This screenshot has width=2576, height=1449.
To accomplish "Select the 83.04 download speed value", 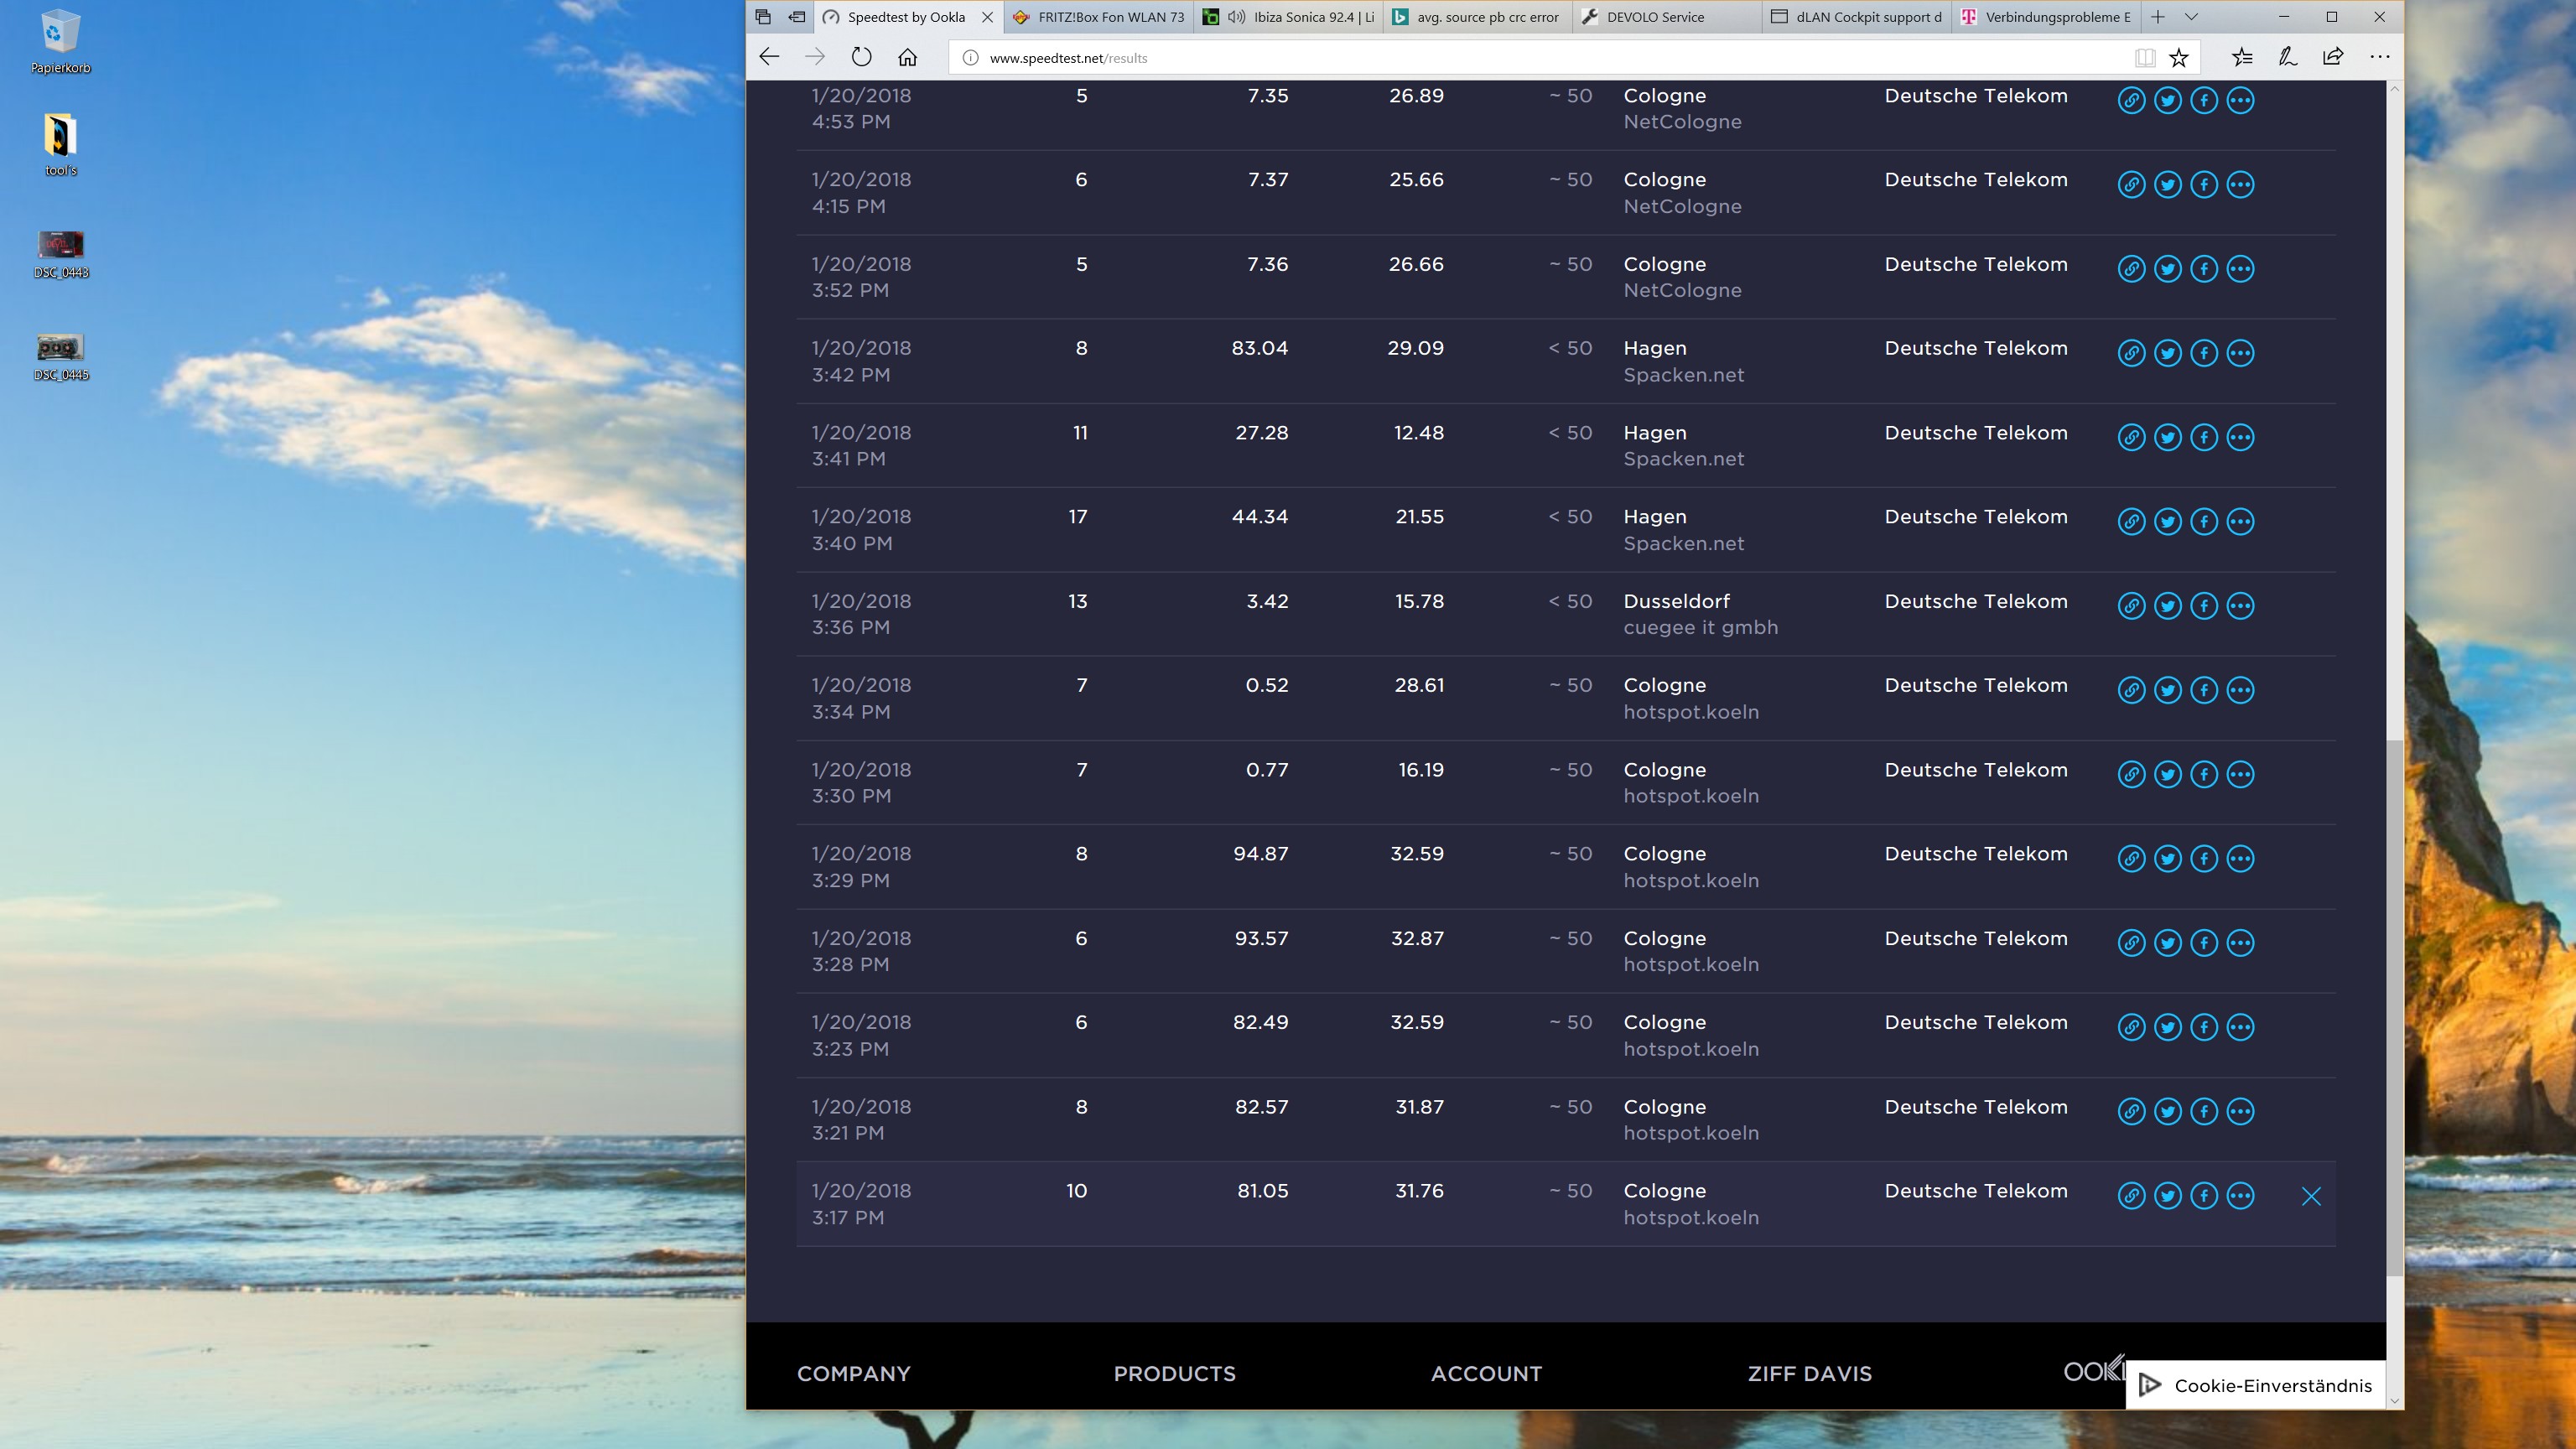I will click(x=1260, y=348).
